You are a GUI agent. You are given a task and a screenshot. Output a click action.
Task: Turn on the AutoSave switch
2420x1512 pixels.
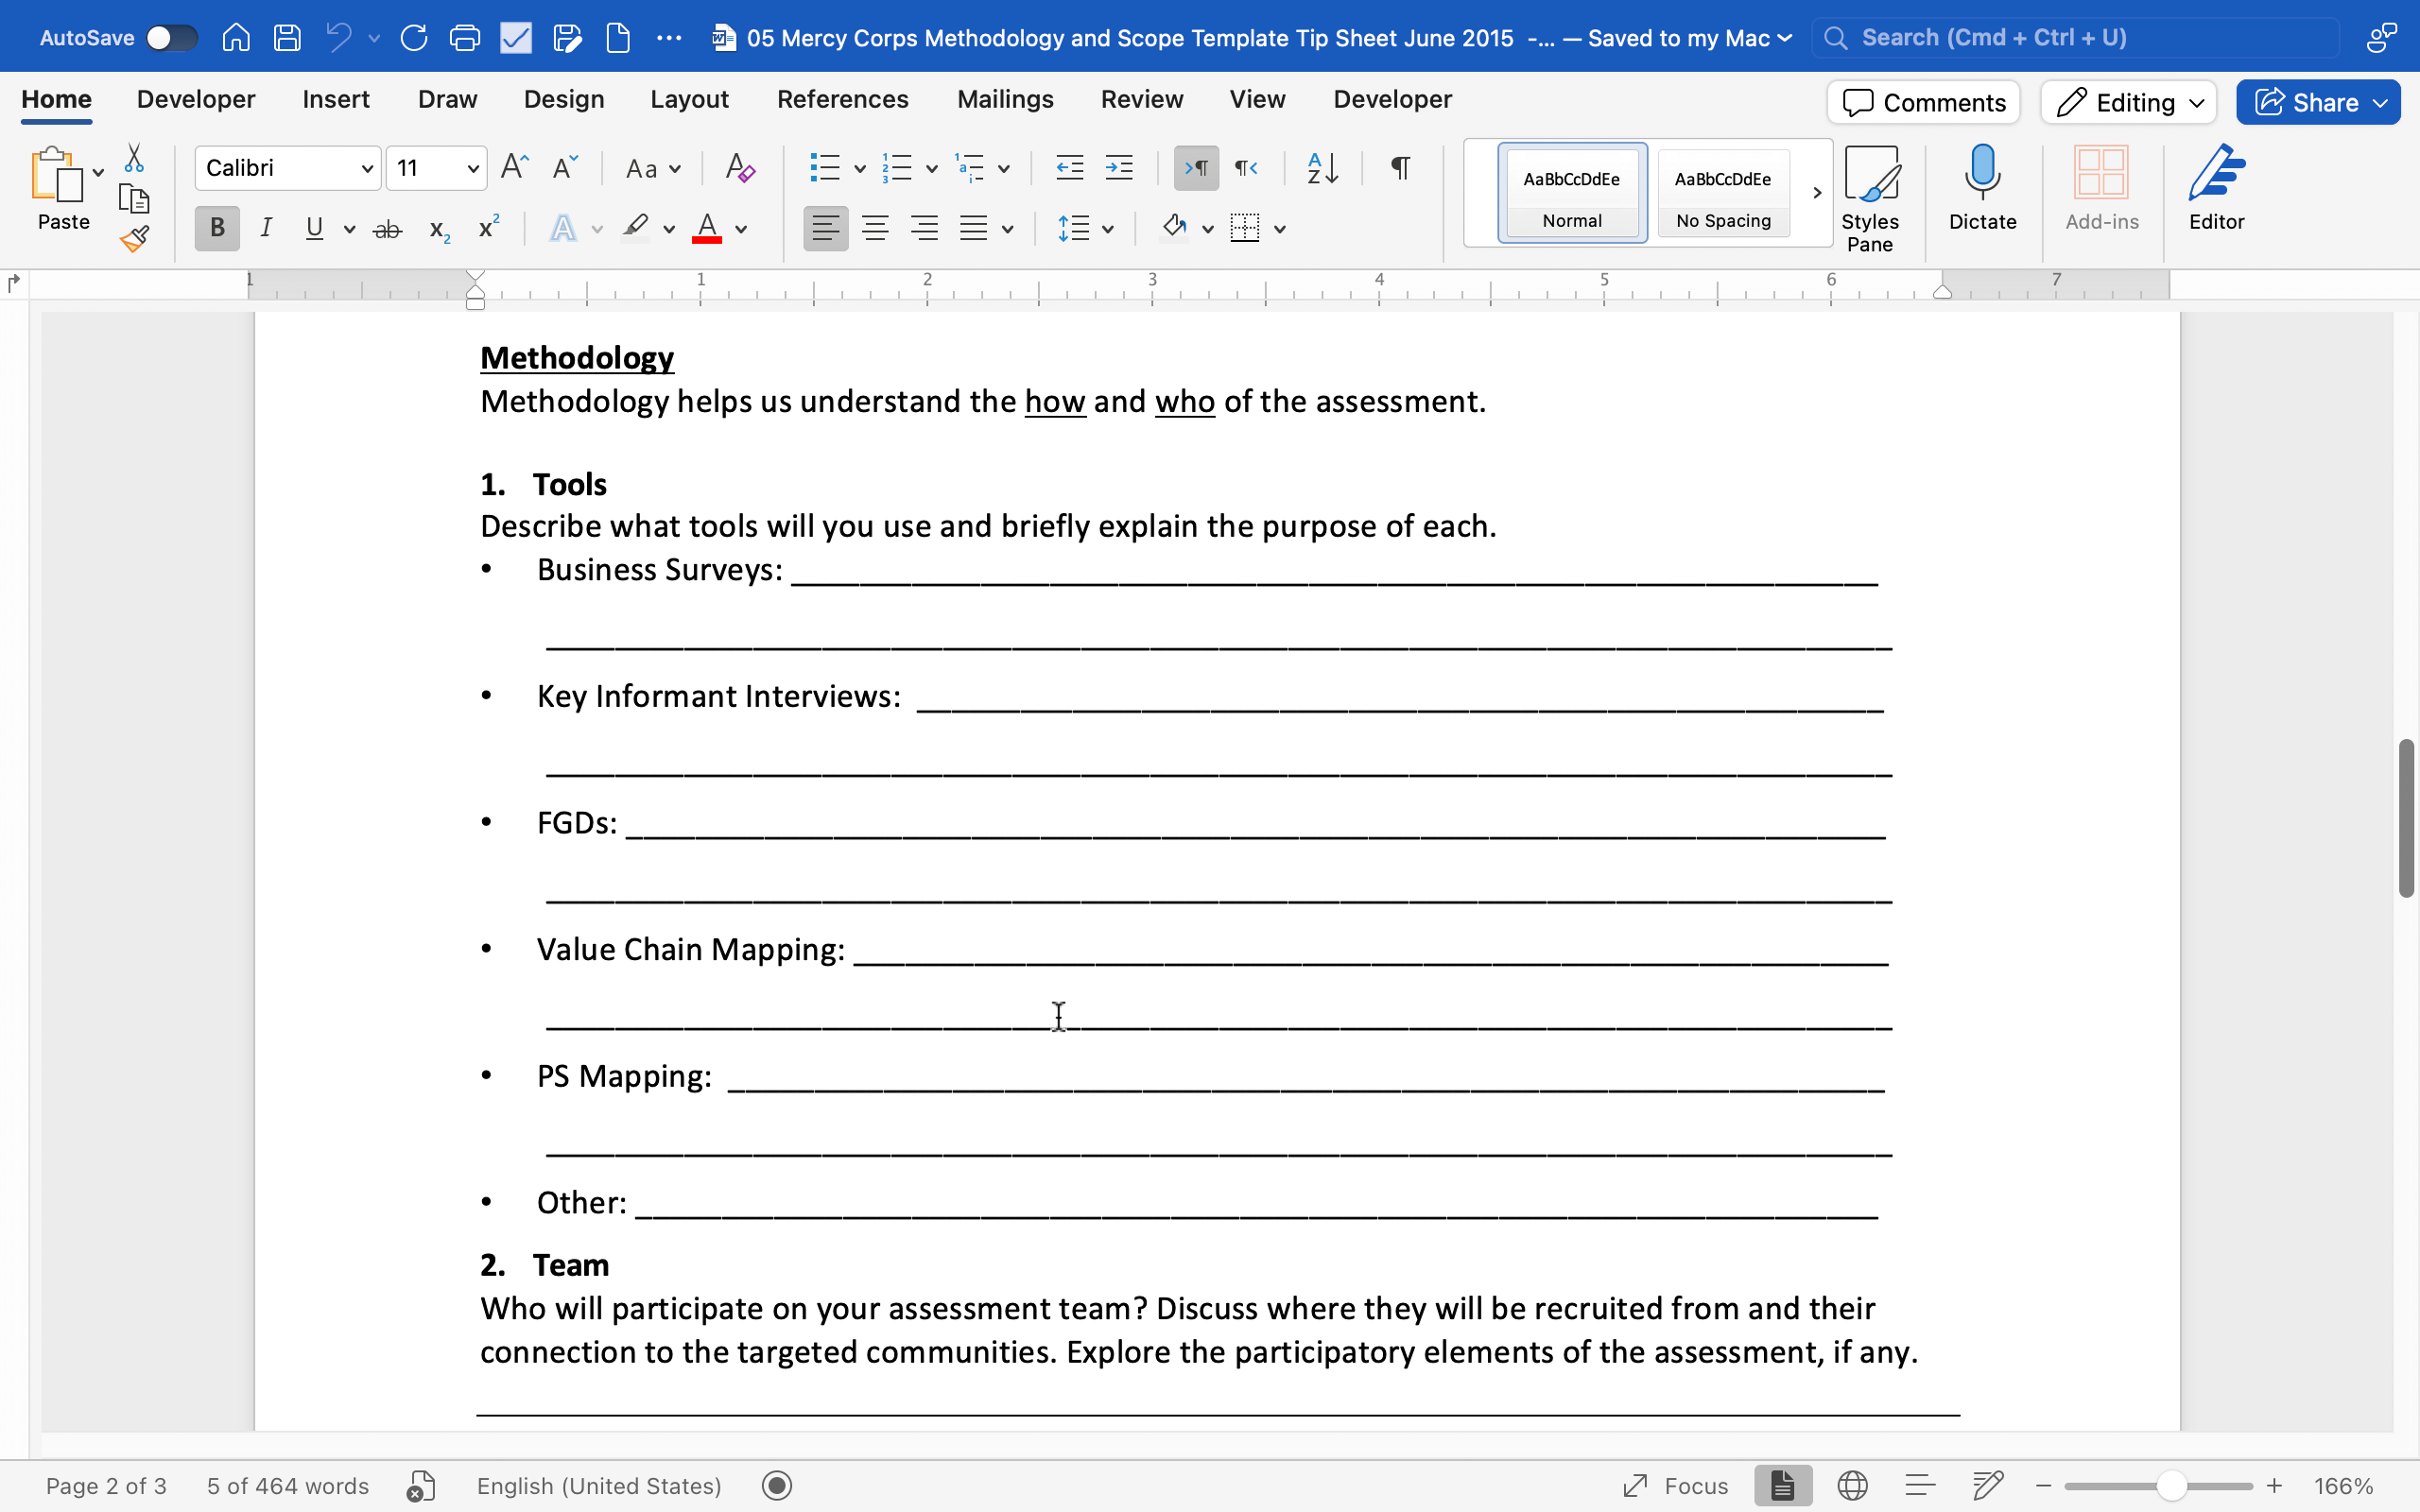click(x=170, y=38)
